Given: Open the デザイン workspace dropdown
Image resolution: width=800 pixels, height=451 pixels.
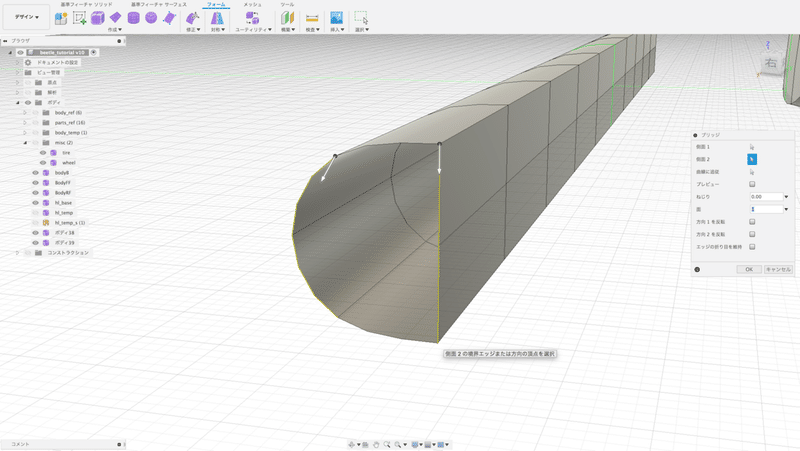Looking at the screenshot, I should pyautogui.click(x=27, y=17).
